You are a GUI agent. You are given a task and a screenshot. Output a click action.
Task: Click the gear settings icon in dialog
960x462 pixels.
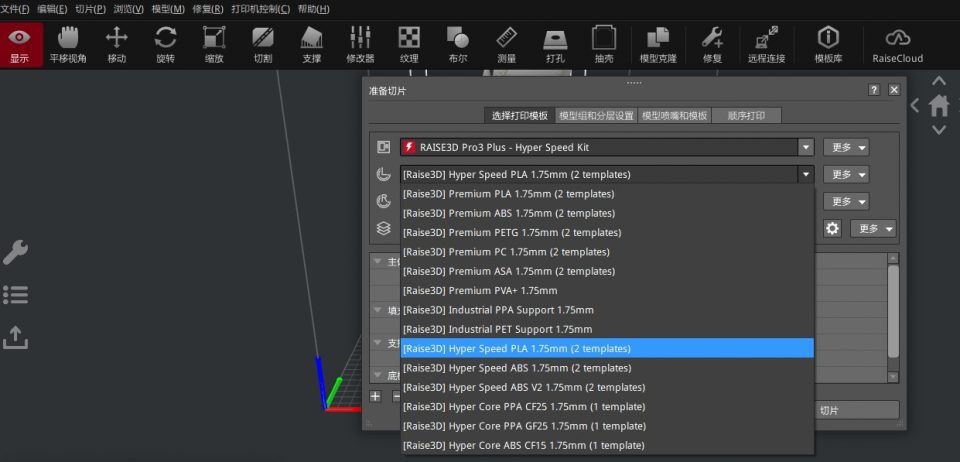pos(832,229)
